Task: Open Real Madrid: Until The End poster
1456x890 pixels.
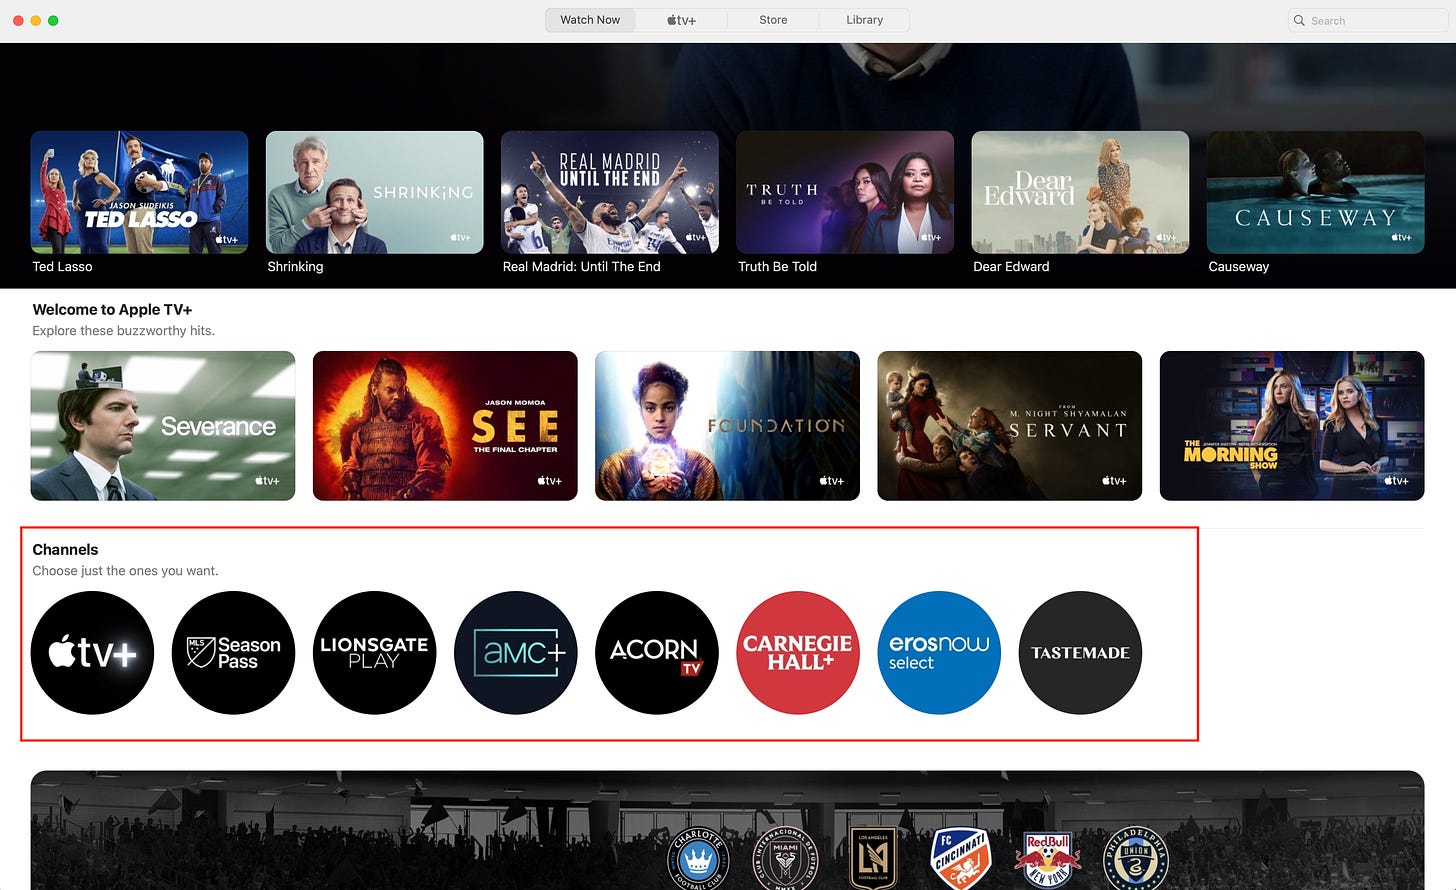Action: [610, 192]
